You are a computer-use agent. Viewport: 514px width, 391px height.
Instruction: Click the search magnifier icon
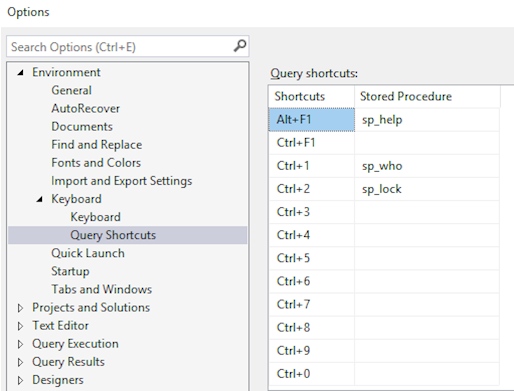click(x=240, y=46)
